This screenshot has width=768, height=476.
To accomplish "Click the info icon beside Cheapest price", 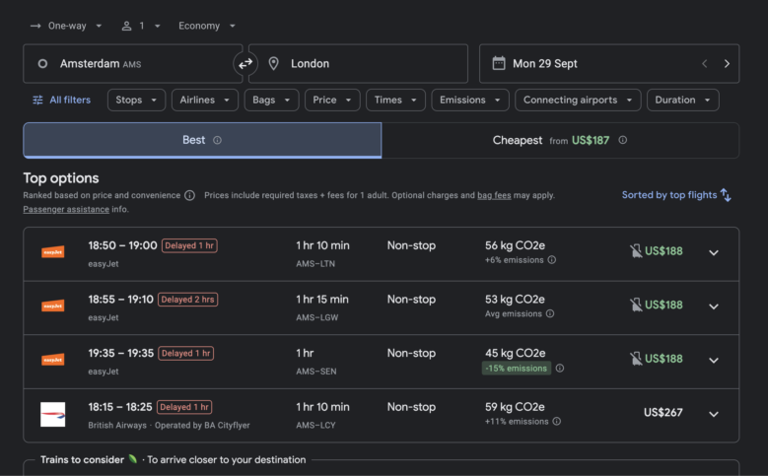I will click(x=623, y=141).
